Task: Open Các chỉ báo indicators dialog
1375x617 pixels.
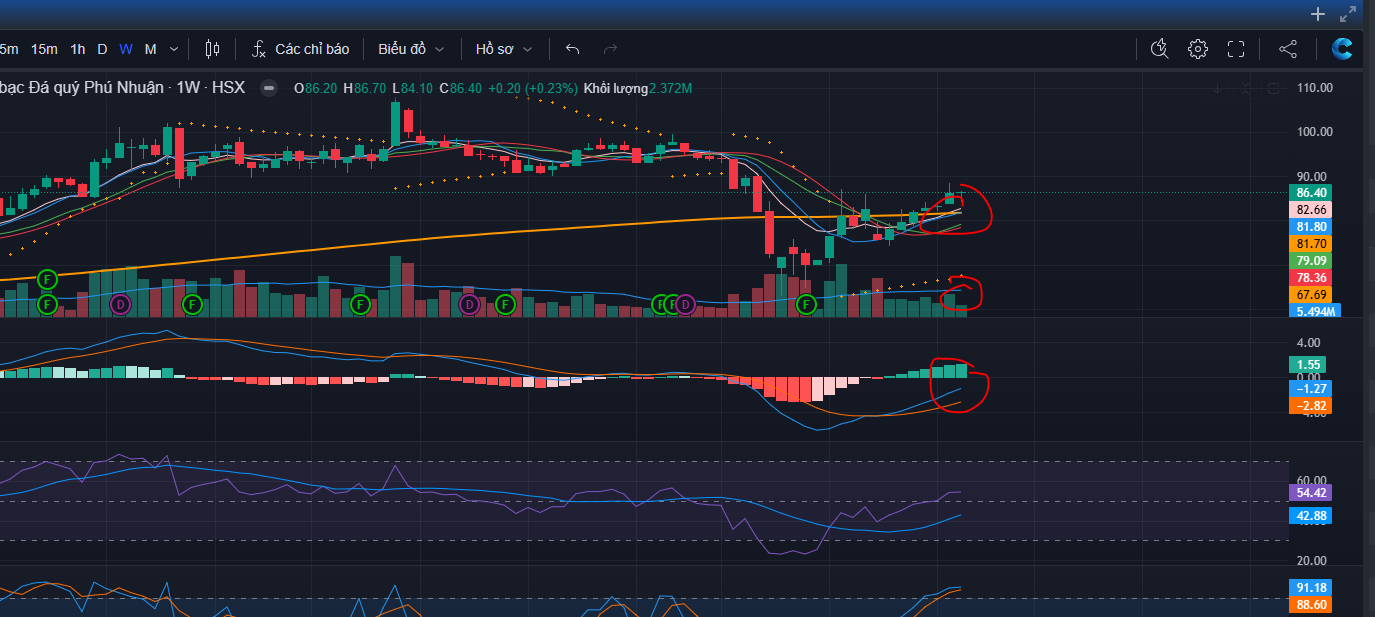Action: 312,49
